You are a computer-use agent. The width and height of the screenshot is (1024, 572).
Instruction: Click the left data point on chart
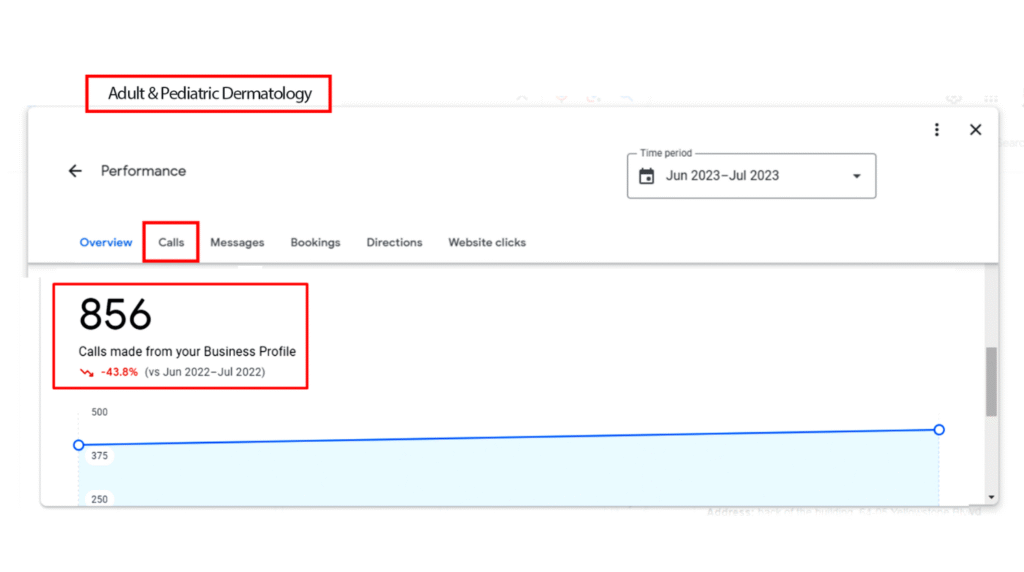[79, 445]
